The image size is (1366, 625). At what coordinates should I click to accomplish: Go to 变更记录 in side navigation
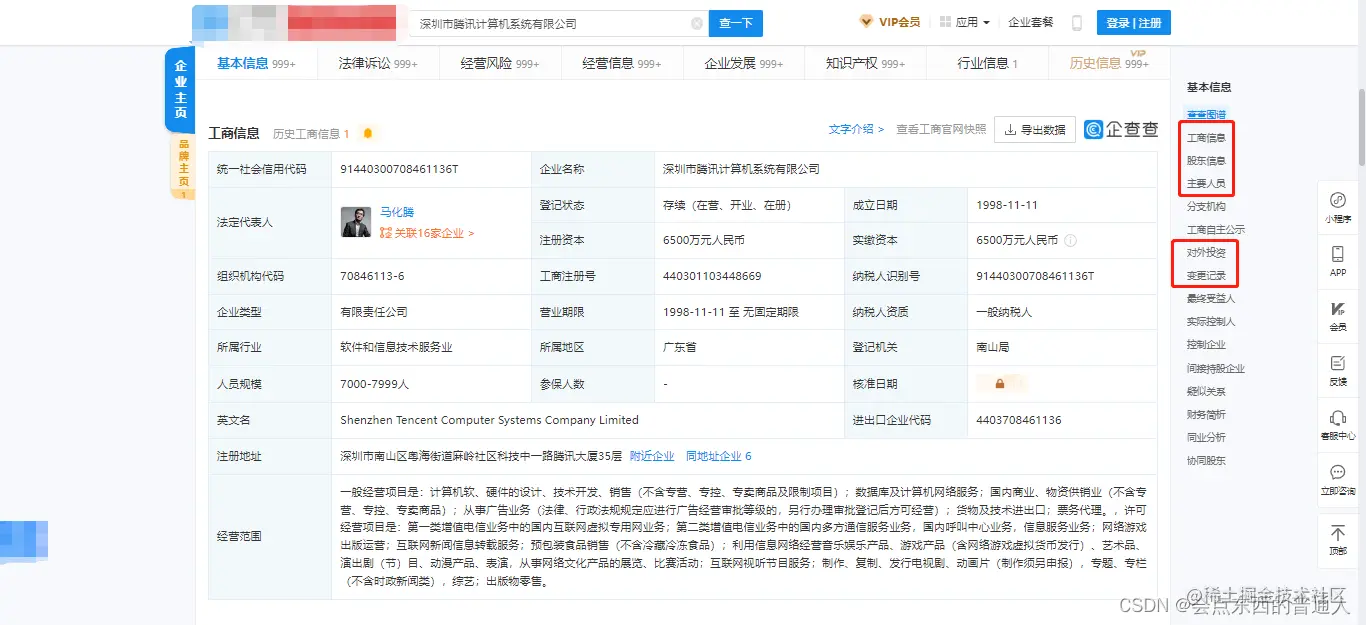pos(1206,276)
